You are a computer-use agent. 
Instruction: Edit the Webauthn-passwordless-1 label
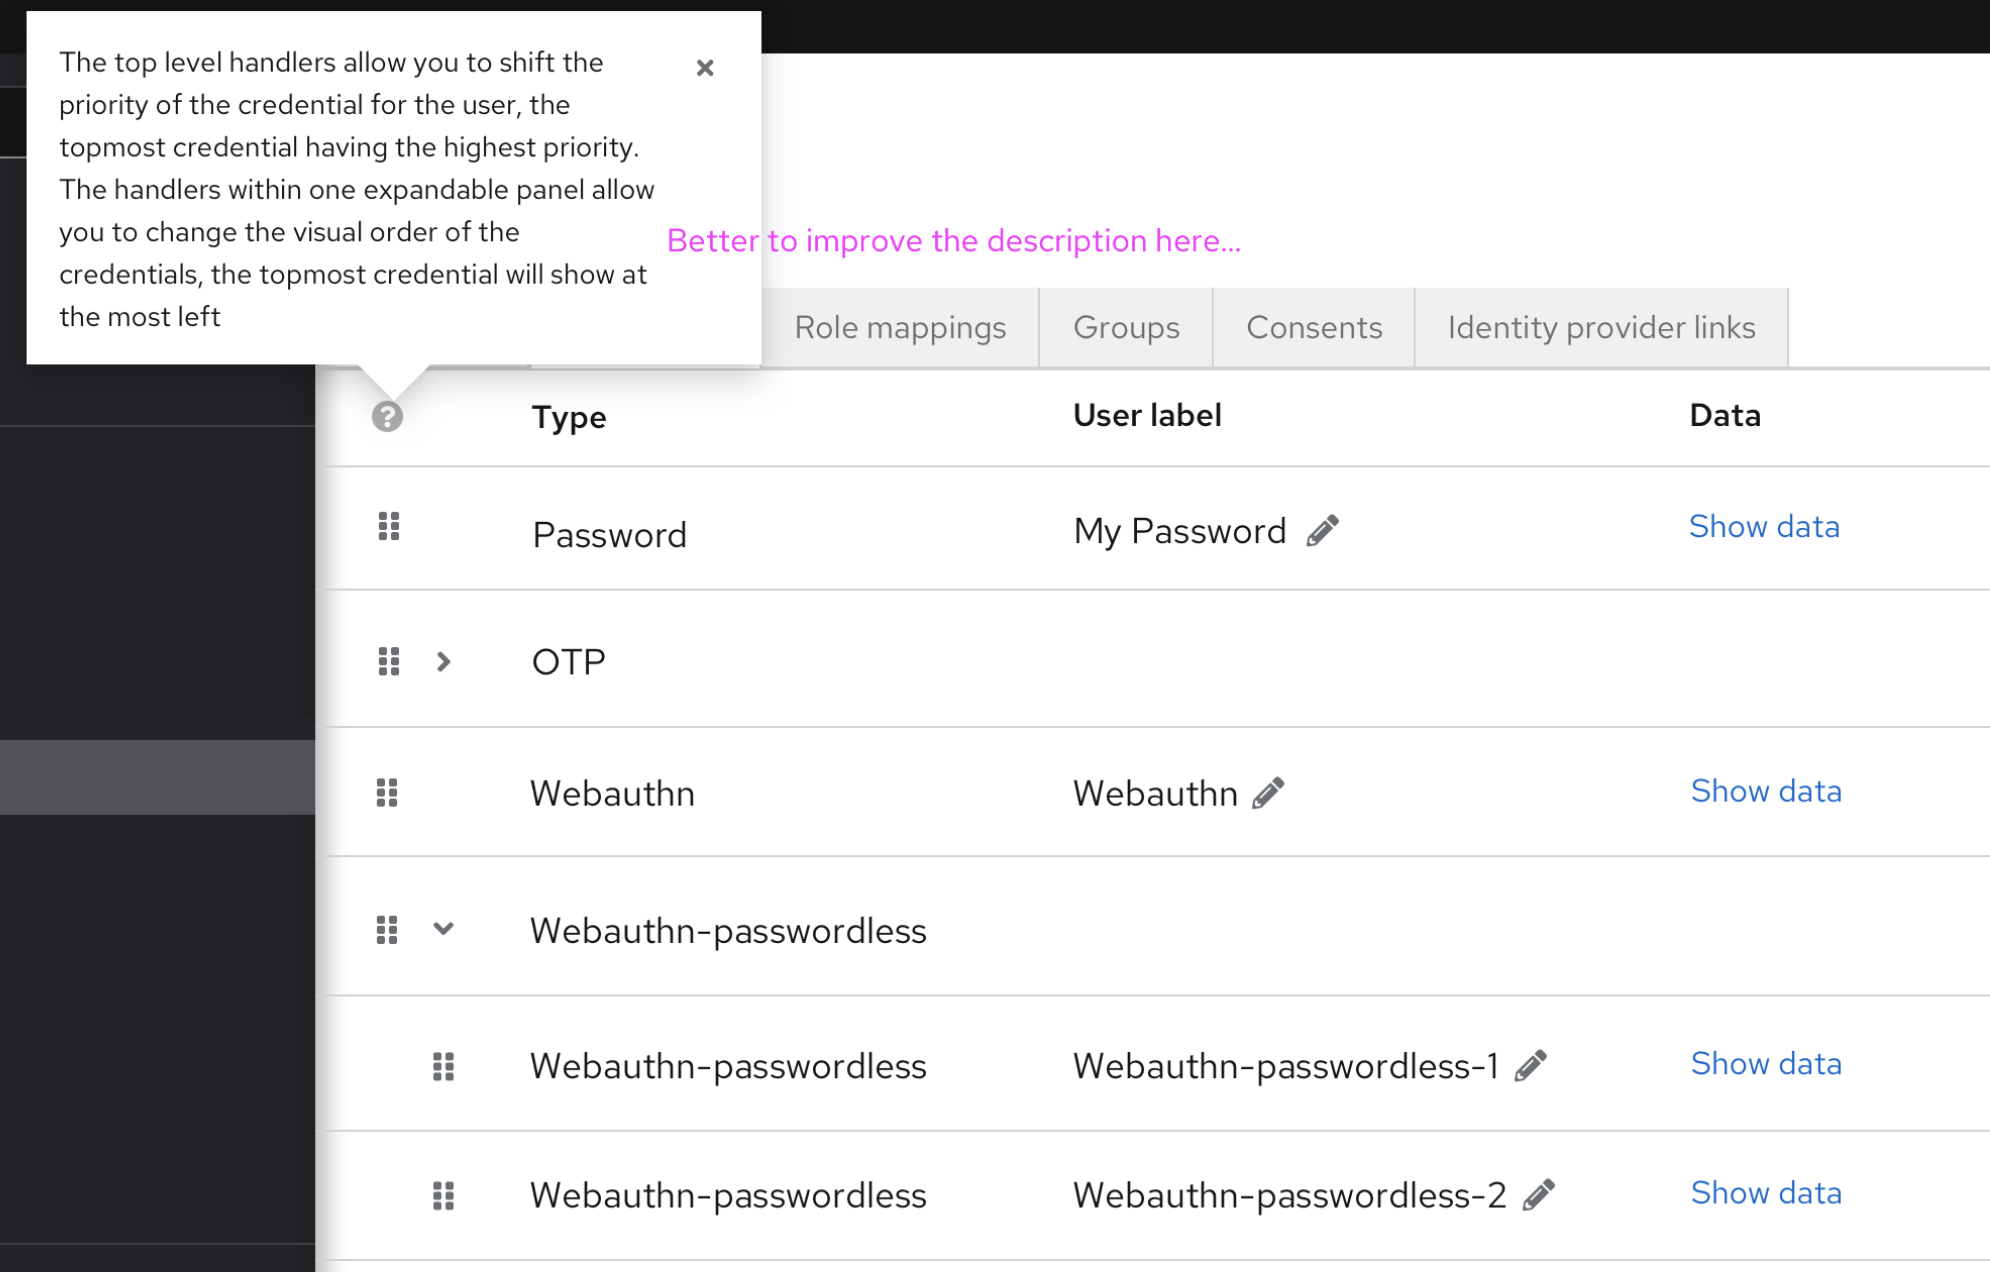1532,1065
